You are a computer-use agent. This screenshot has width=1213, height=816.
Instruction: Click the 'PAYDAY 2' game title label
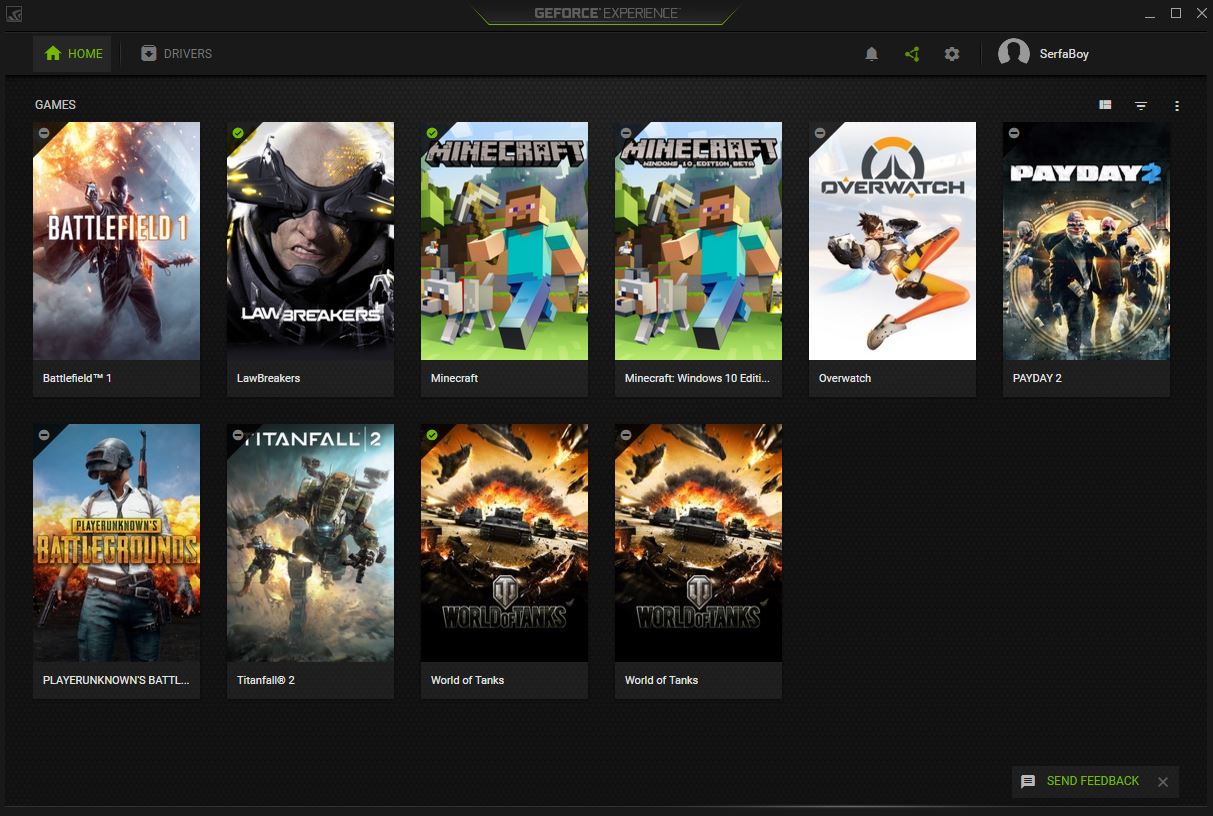tap(1037, 379)
